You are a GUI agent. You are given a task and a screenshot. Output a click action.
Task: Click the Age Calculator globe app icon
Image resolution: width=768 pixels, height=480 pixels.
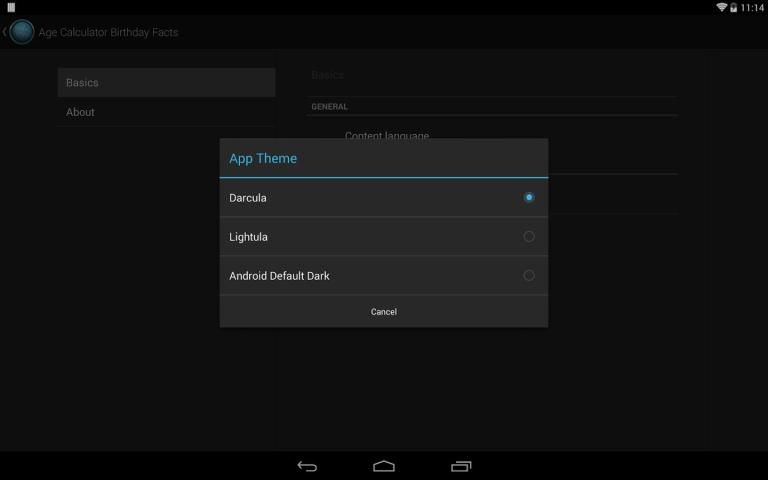(x=21, y=32)
